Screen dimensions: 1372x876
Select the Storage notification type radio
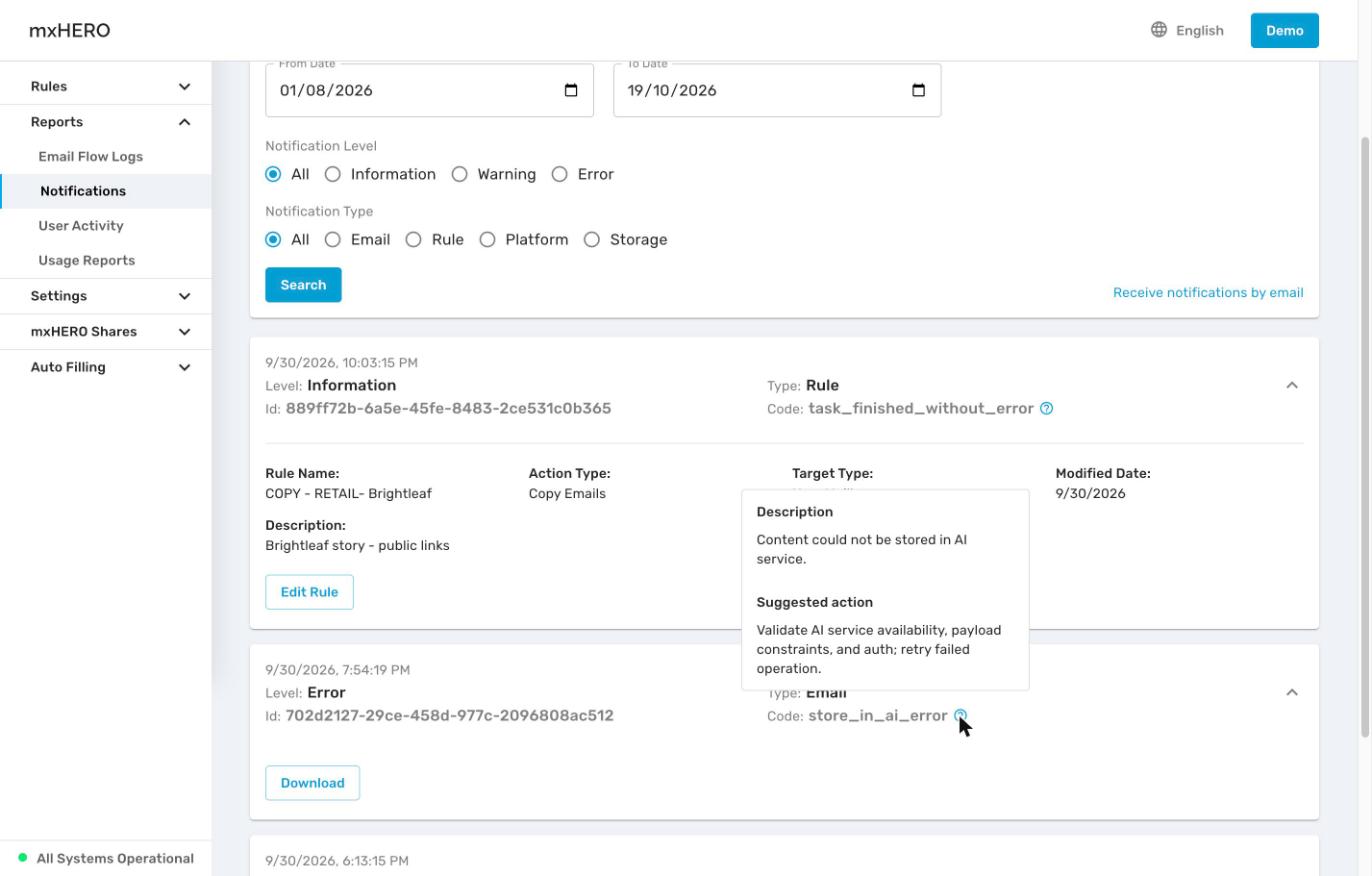click(592, 240)
